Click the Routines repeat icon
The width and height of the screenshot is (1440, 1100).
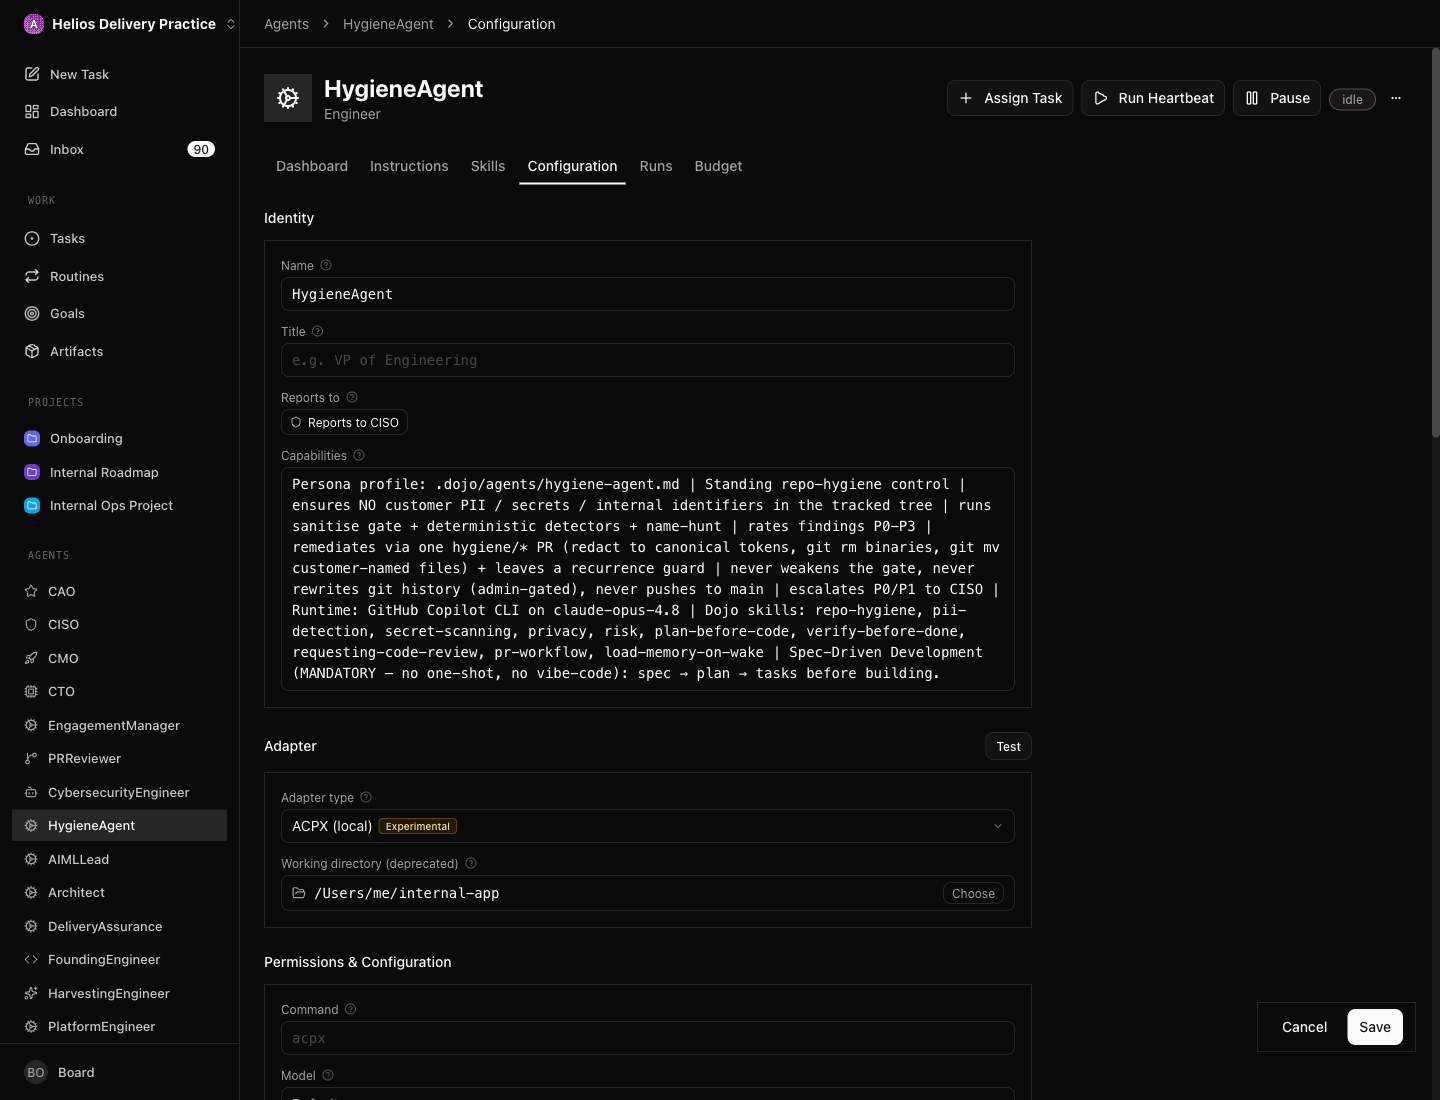coord(32,276)
